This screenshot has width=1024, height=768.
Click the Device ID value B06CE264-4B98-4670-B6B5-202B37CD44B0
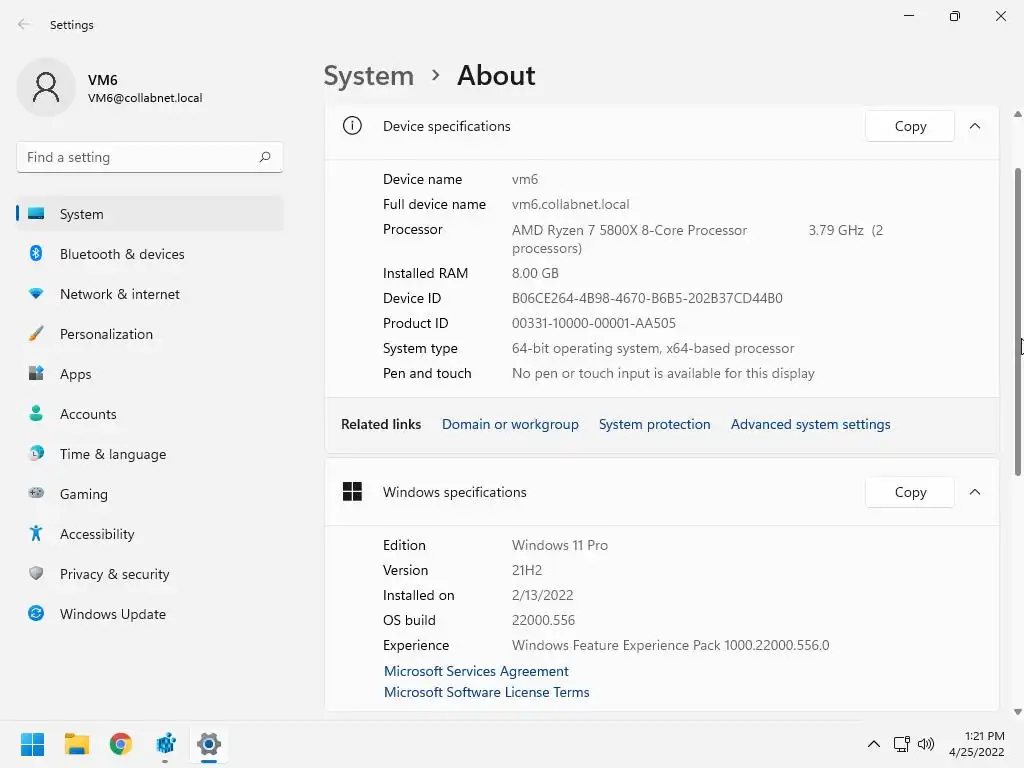tap(647, 298)
